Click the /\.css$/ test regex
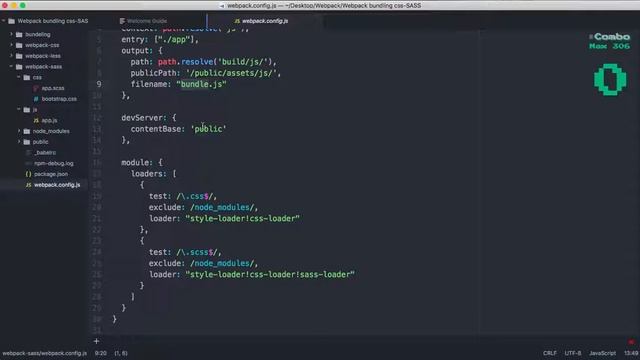This screenshot has height=360, width=640. [x=194, y=196]
